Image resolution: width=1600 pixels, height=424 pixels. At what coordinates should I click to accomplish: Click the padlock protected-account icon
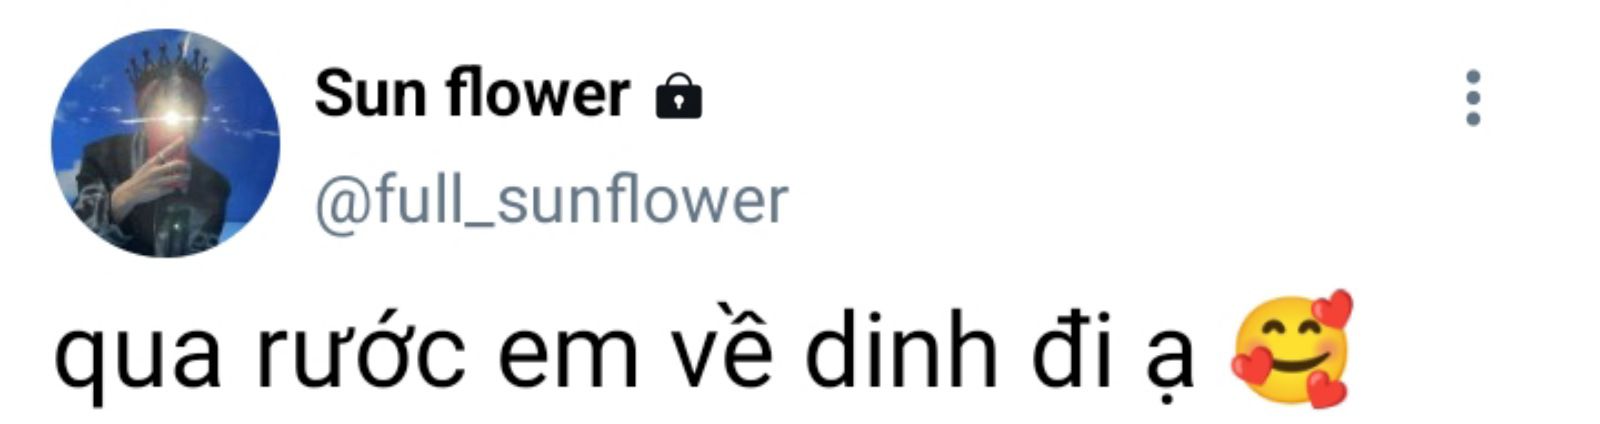pyautogui.click(x=678, y=97)
